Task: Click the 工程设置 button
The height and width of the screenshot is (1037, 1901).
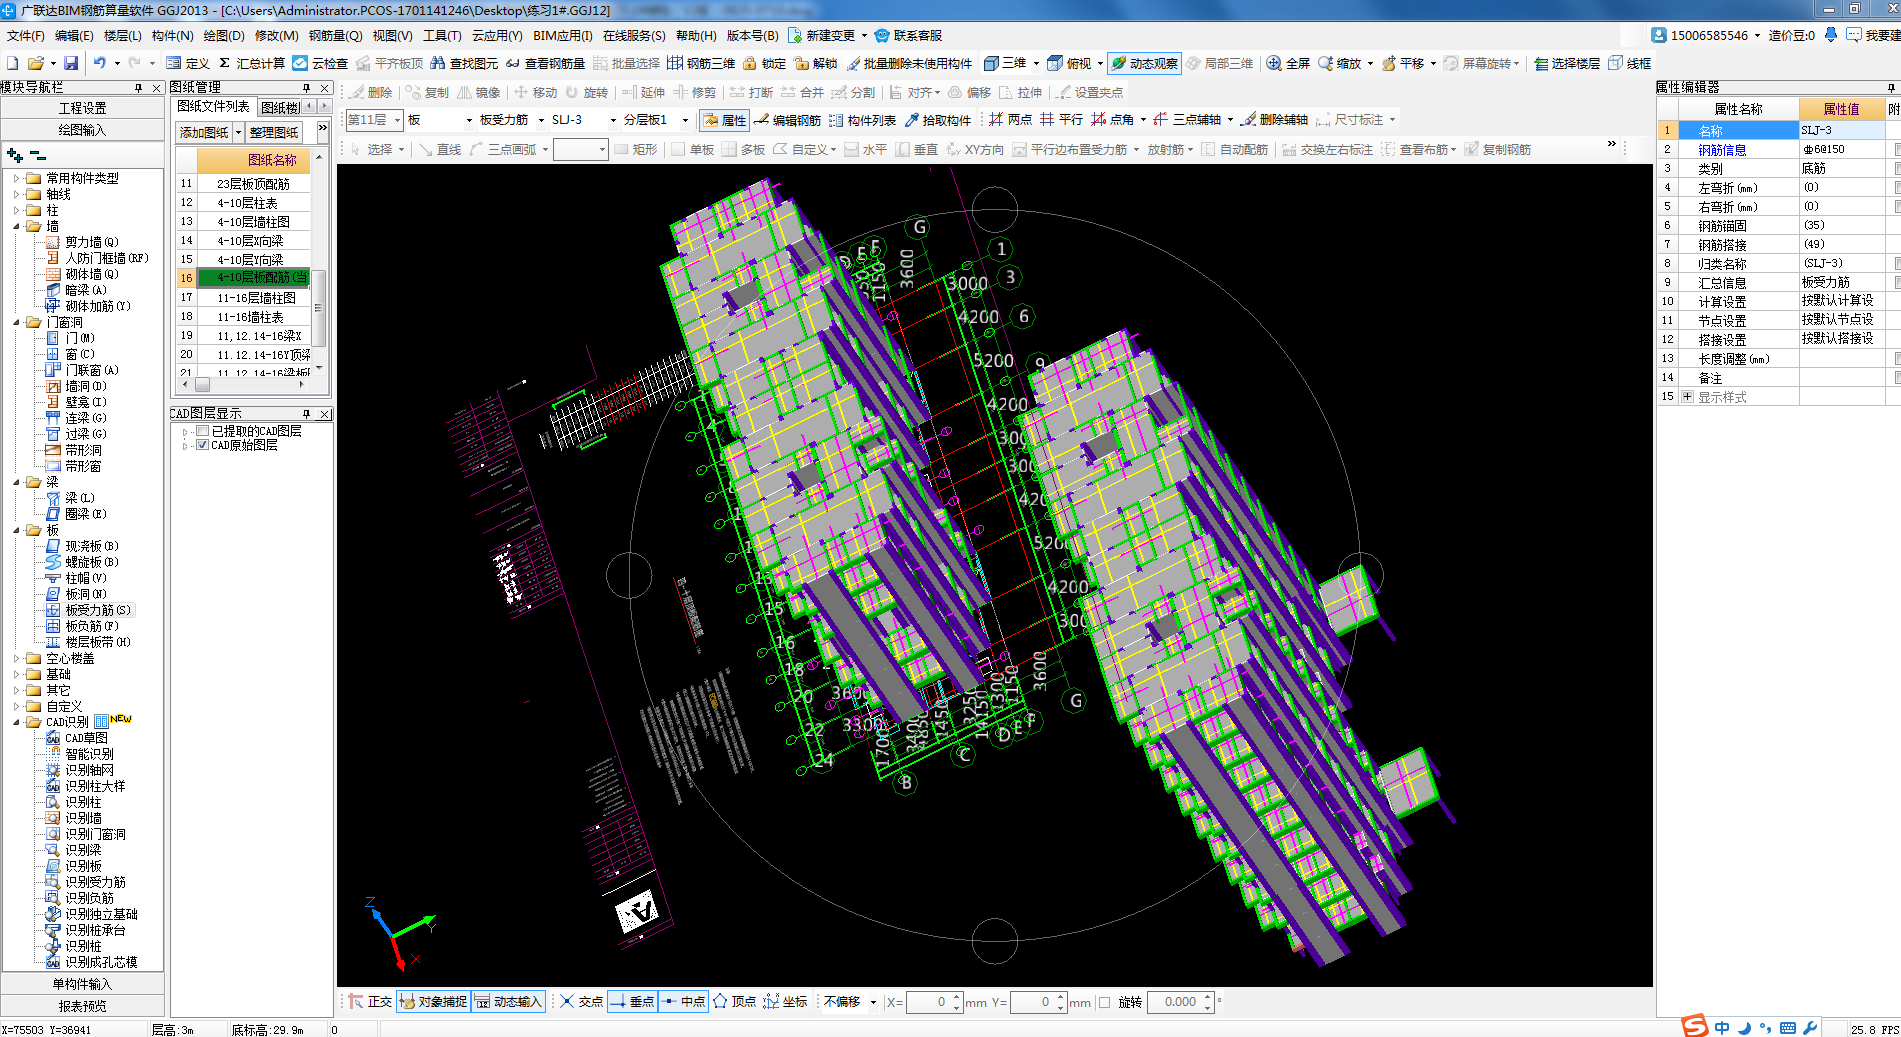Action: (x=83, y=108)
